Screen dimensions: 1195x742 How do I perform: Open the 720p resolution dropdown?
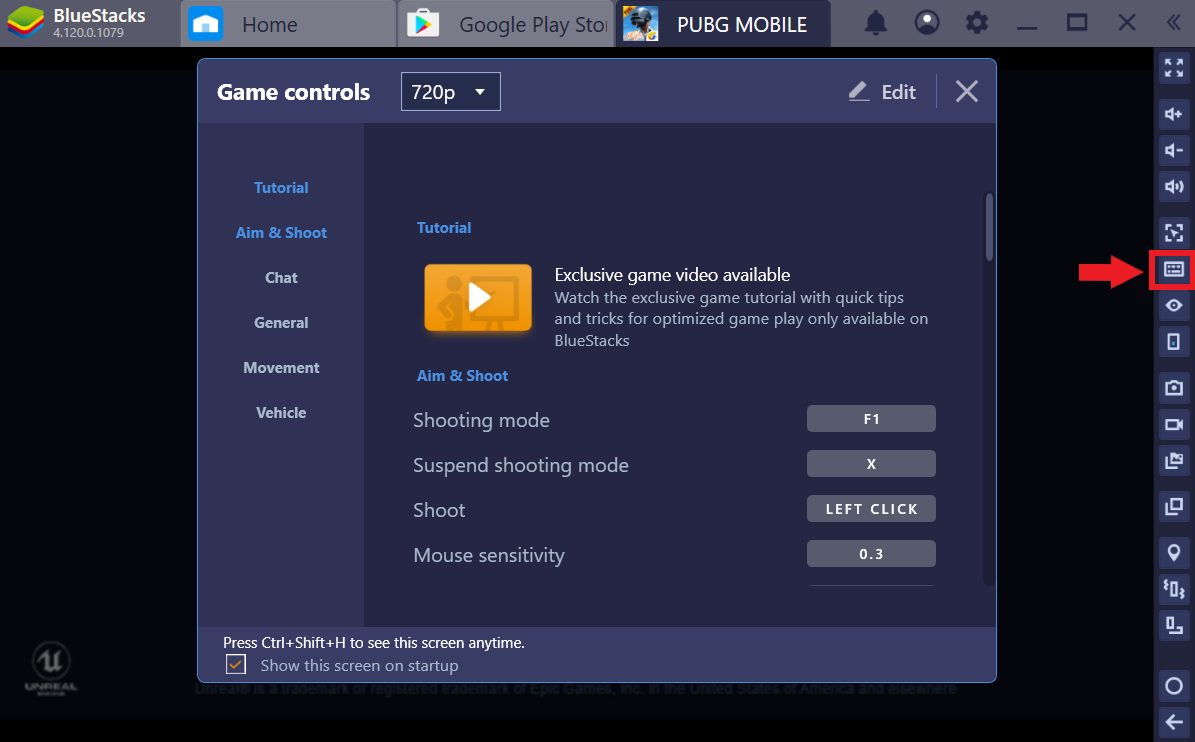(x=450, y=91)
